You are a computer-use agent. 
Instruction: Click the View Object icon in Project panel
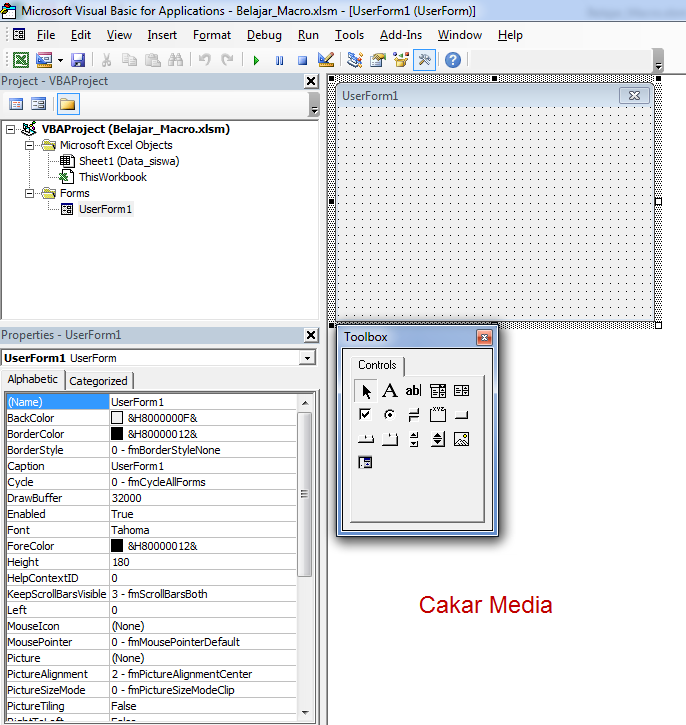tap(38, 104)
